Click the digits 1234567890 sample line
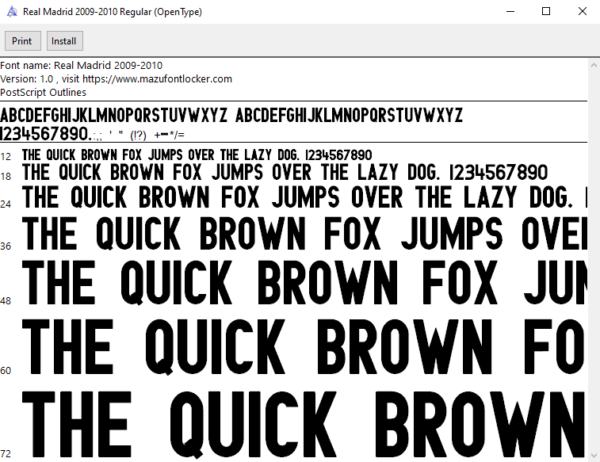 pos(92,134)
